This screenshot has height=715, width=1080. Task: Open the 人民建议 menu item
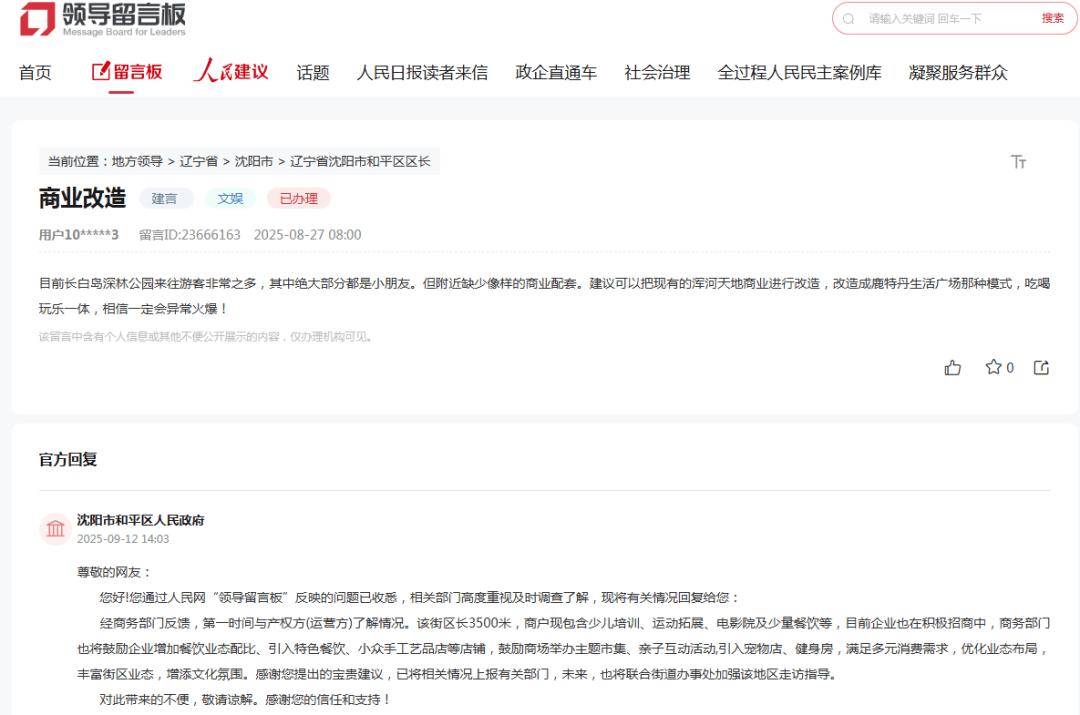tap(231, 72)
